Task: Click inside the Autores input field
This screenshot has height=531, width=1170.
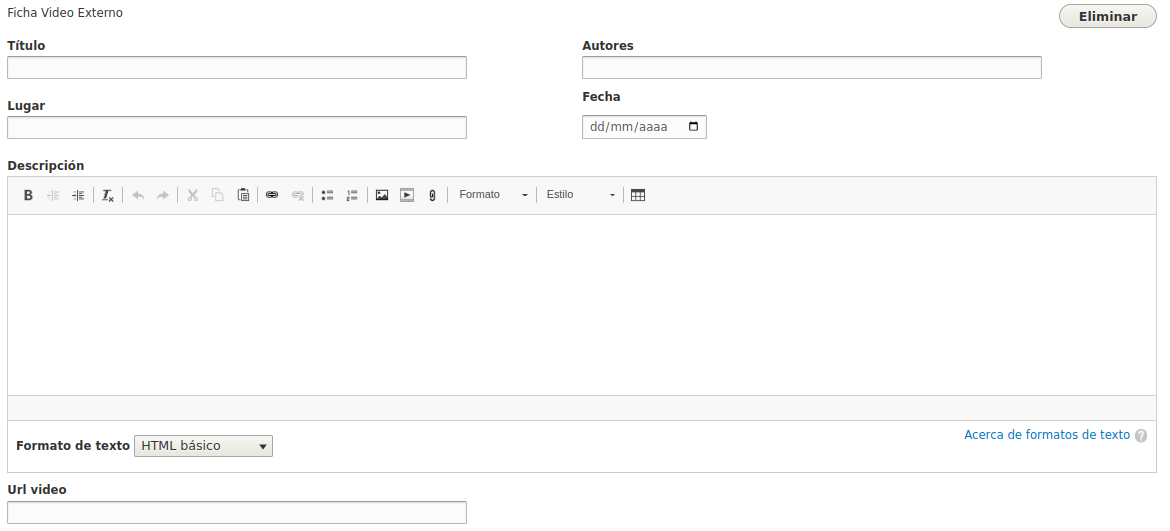Action: (811, 68)
